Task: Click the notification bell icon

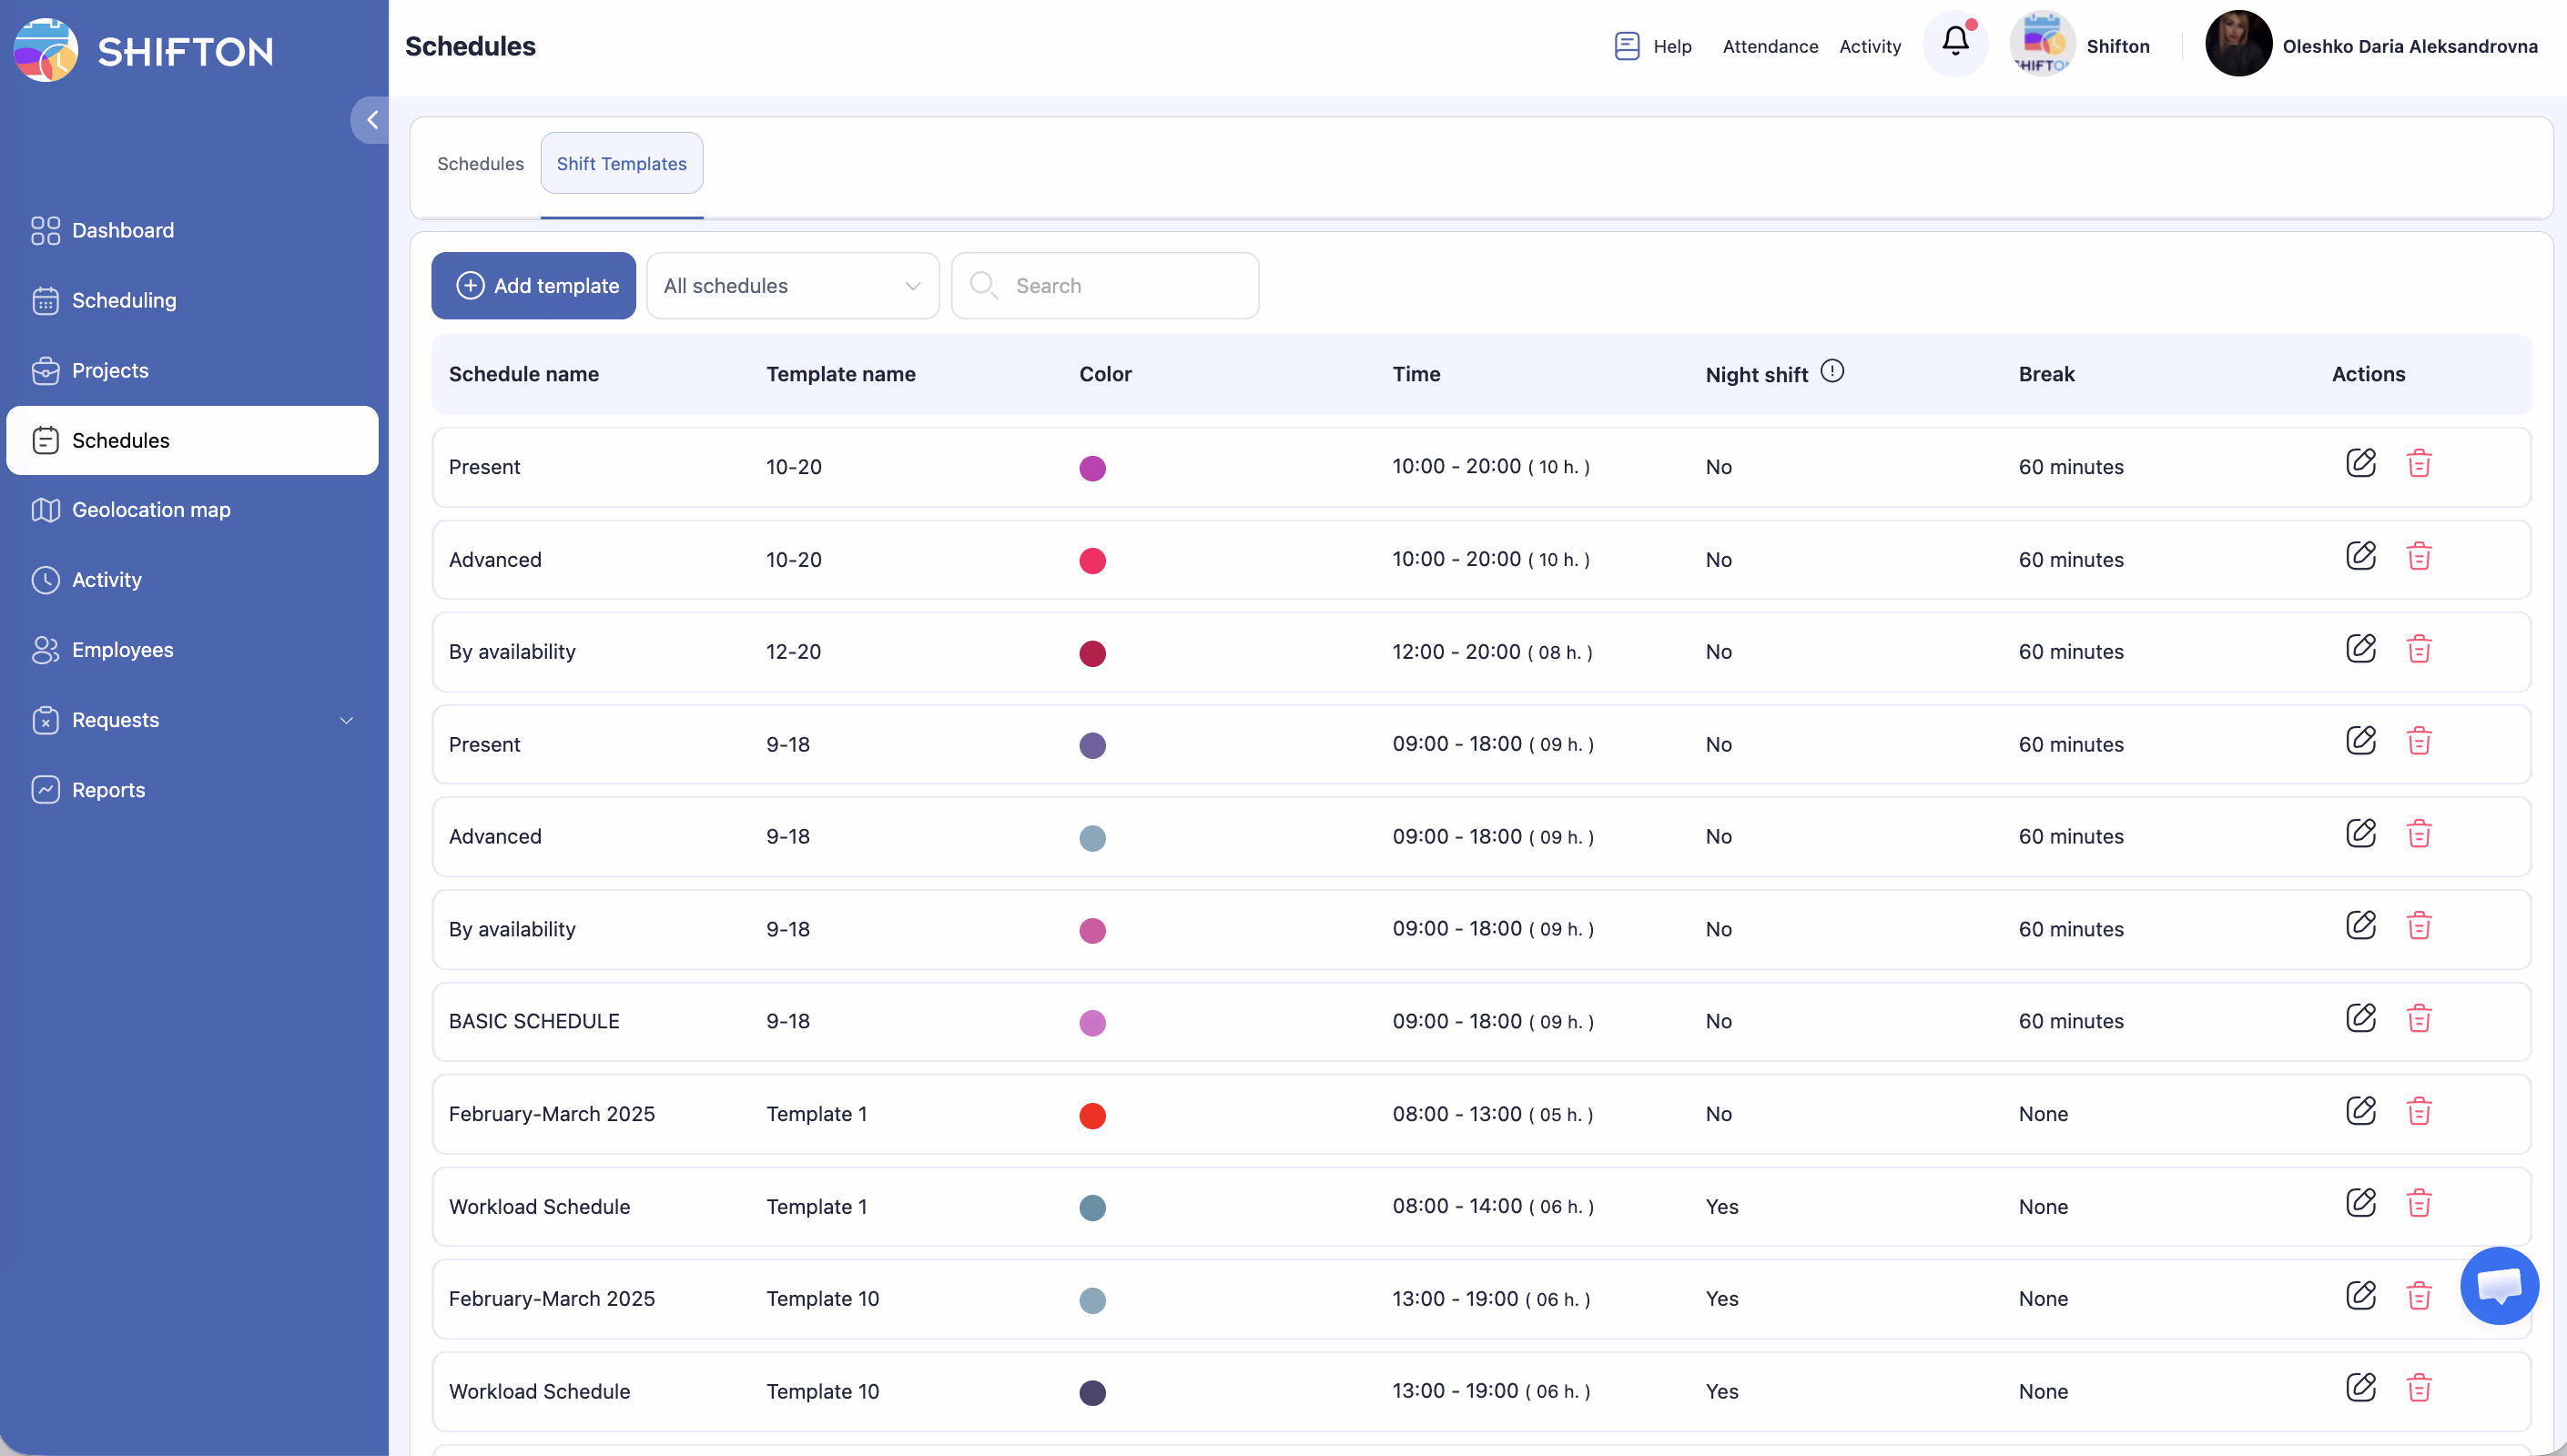Action: (1955, 42)
